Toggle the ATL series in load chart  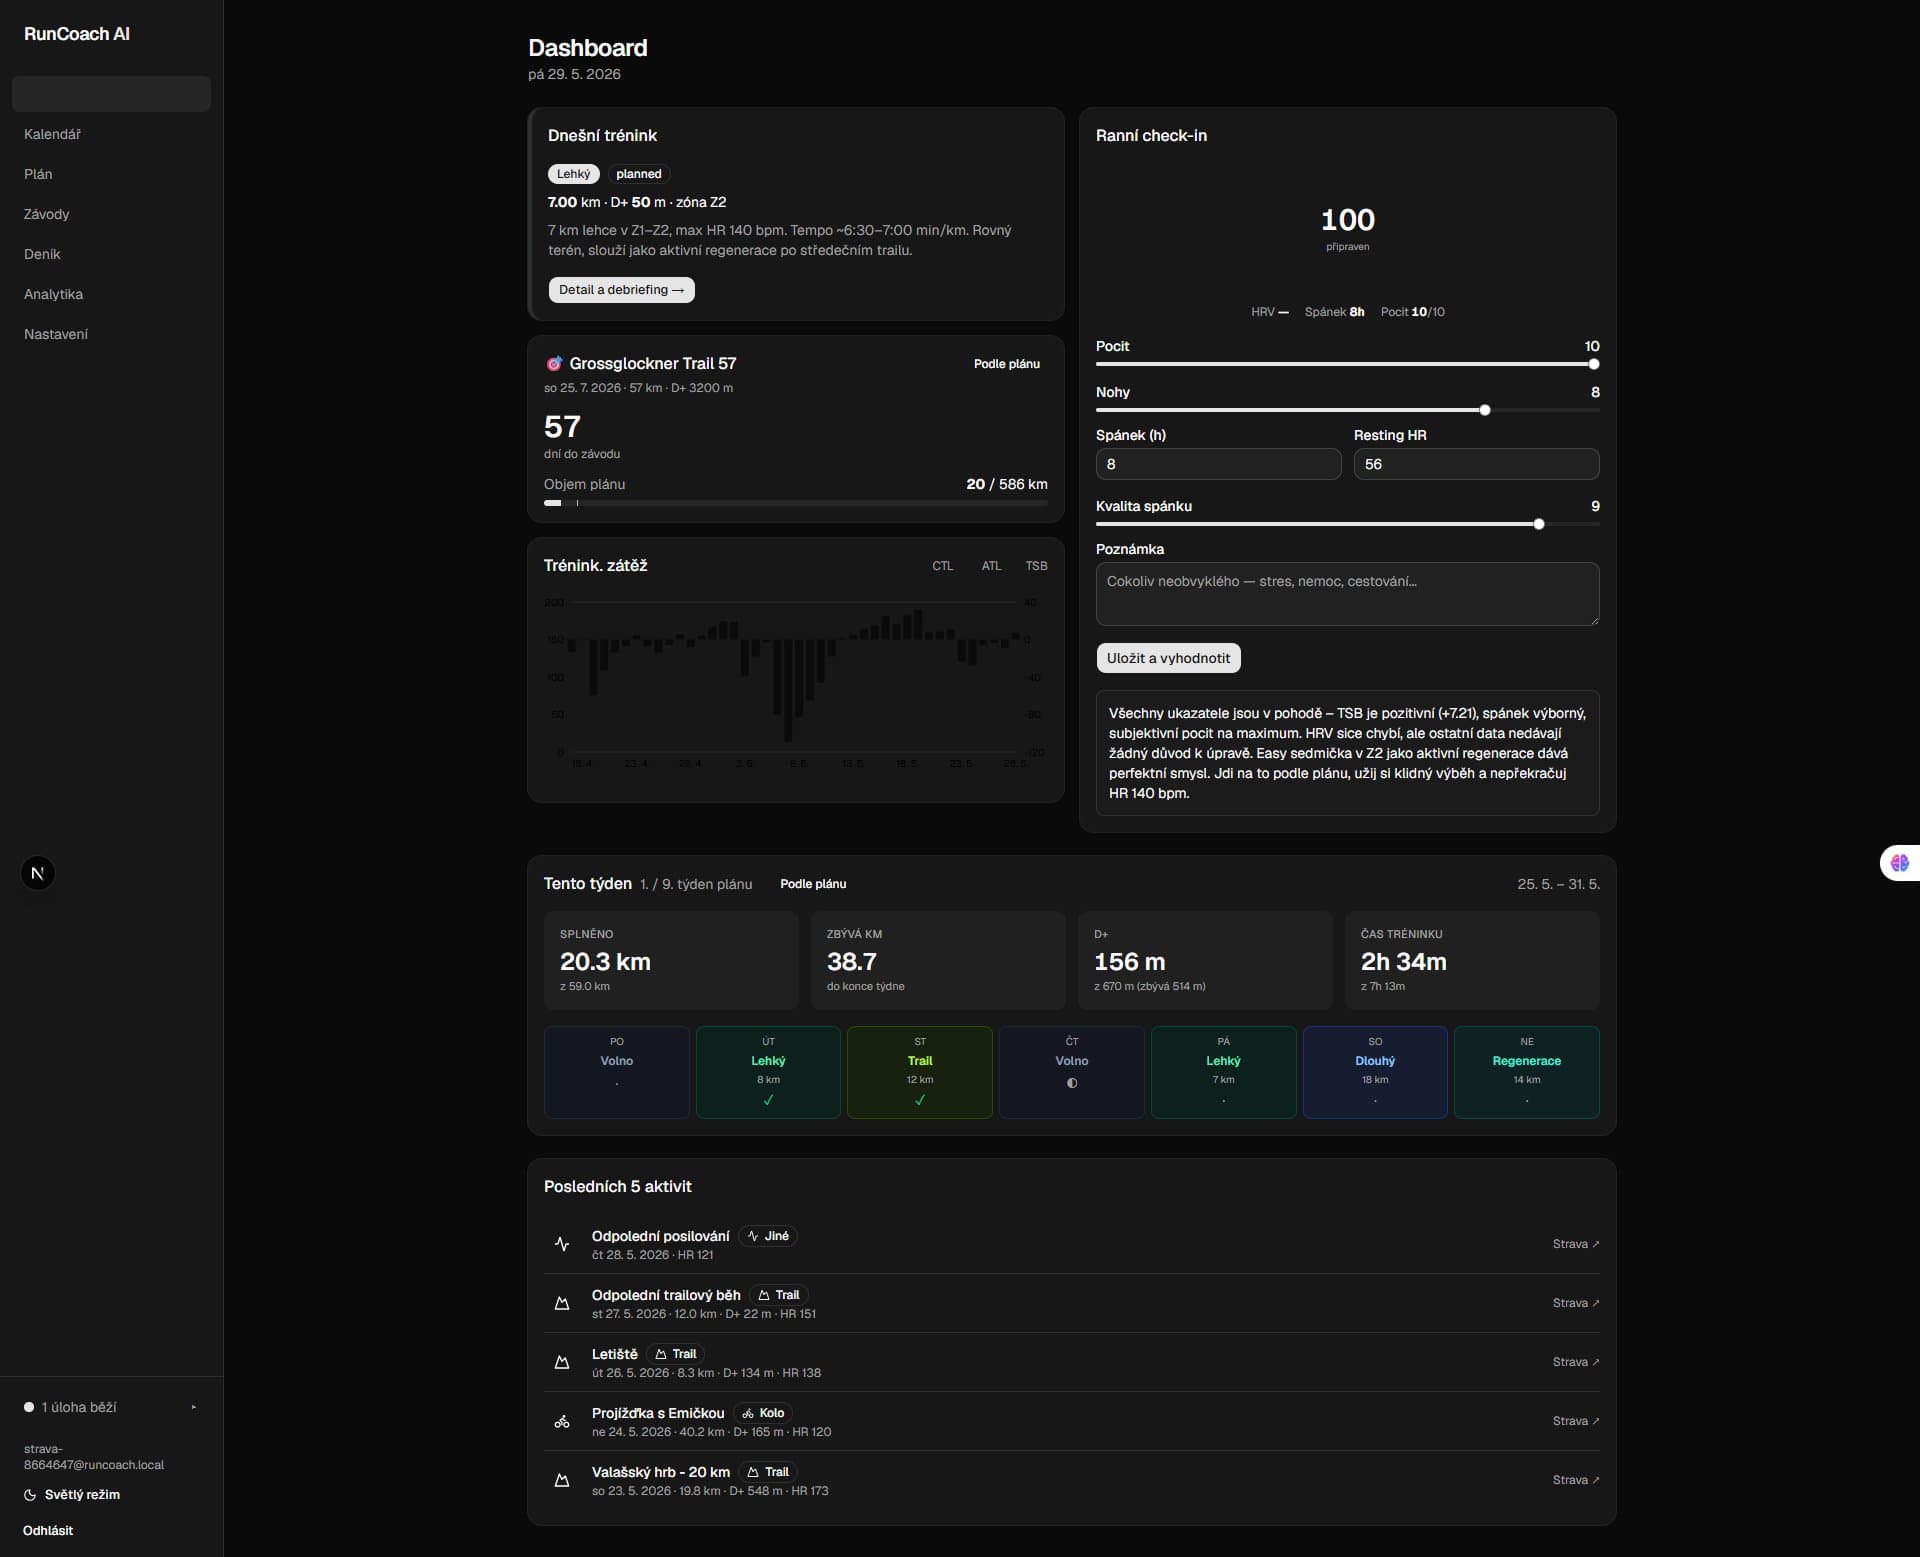click(991, 566)
